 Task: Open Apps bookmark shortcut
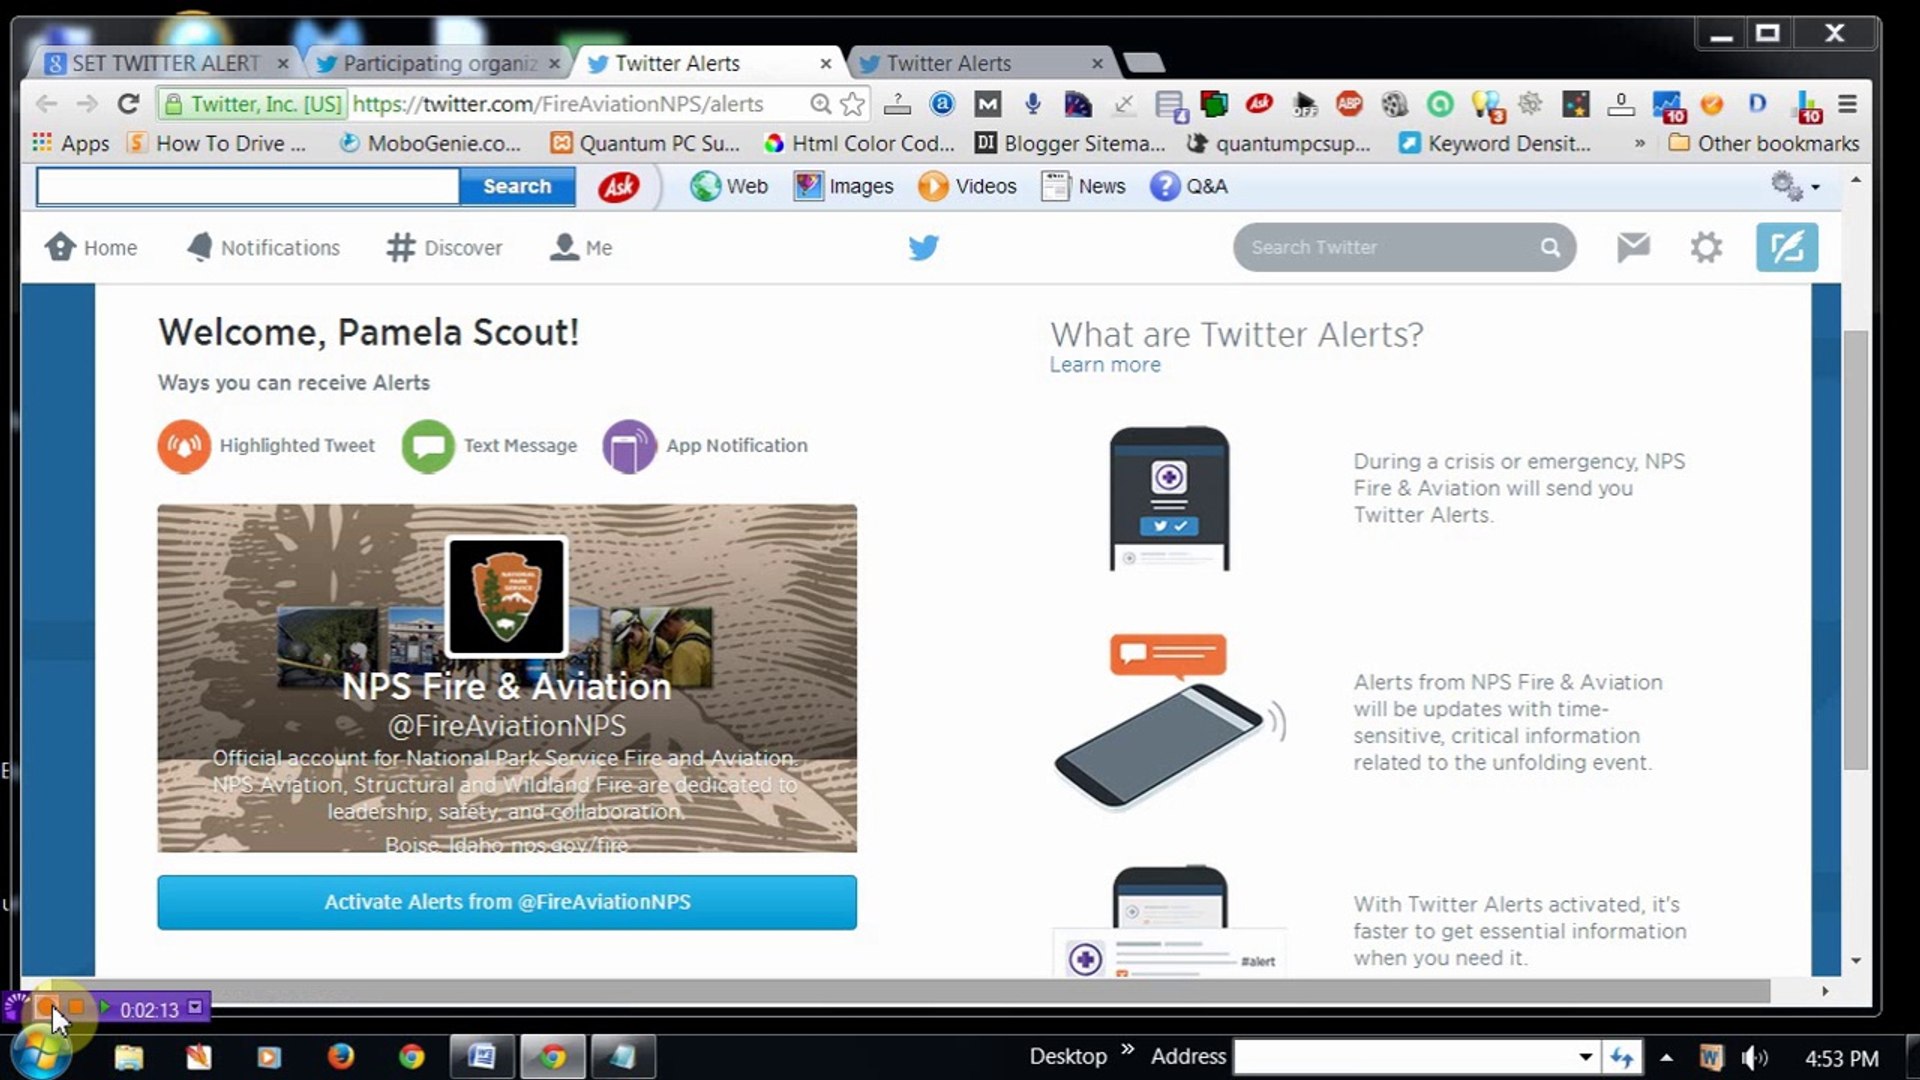coord(71,144)
